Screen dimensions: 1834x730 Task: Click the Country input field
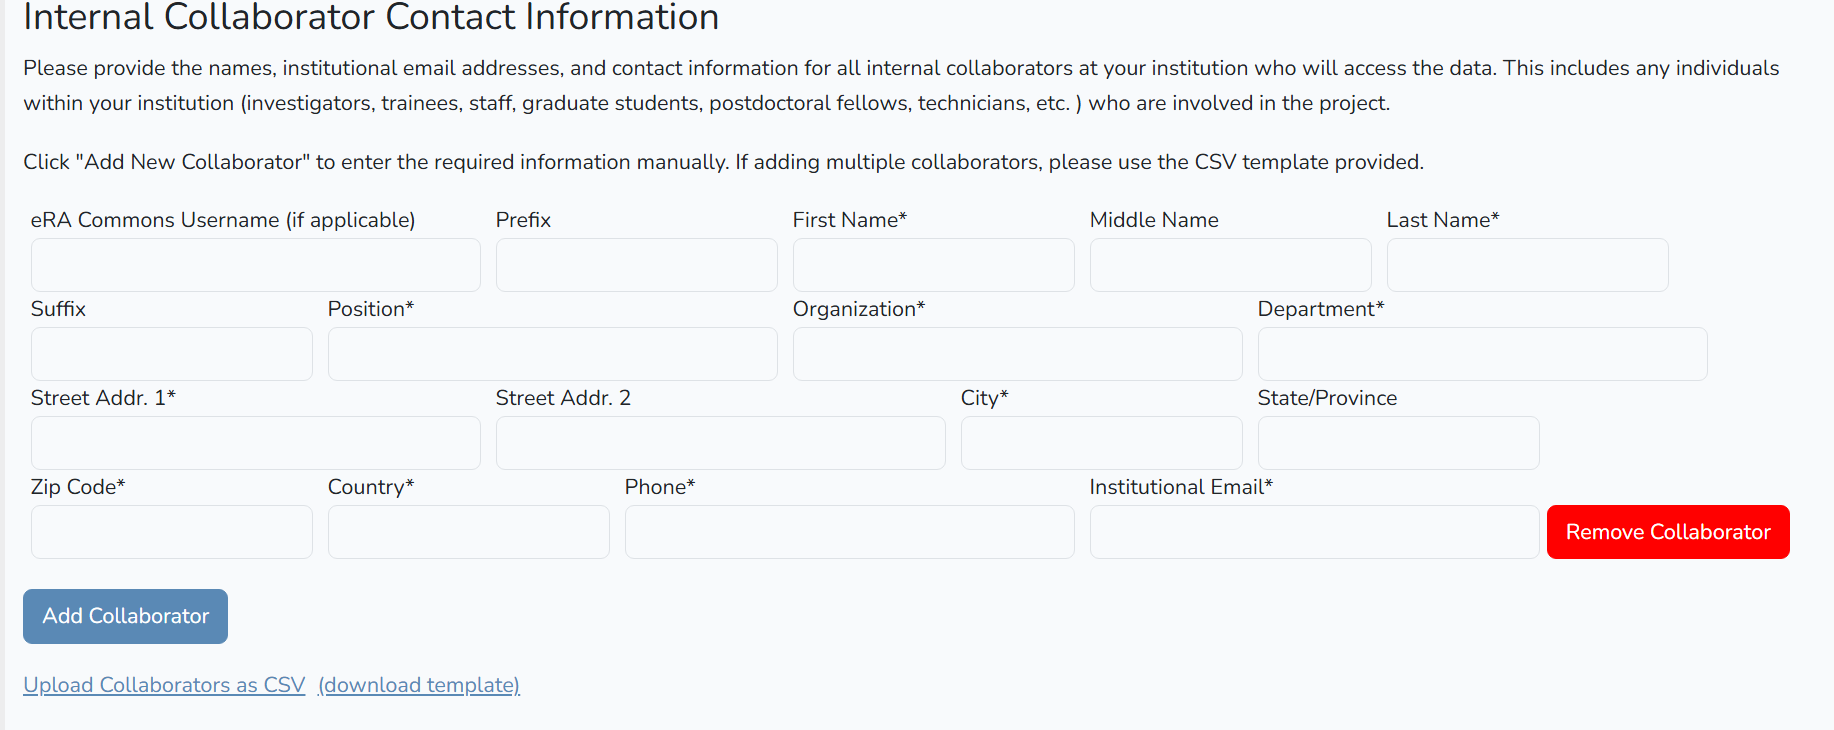tap(468, 532)
